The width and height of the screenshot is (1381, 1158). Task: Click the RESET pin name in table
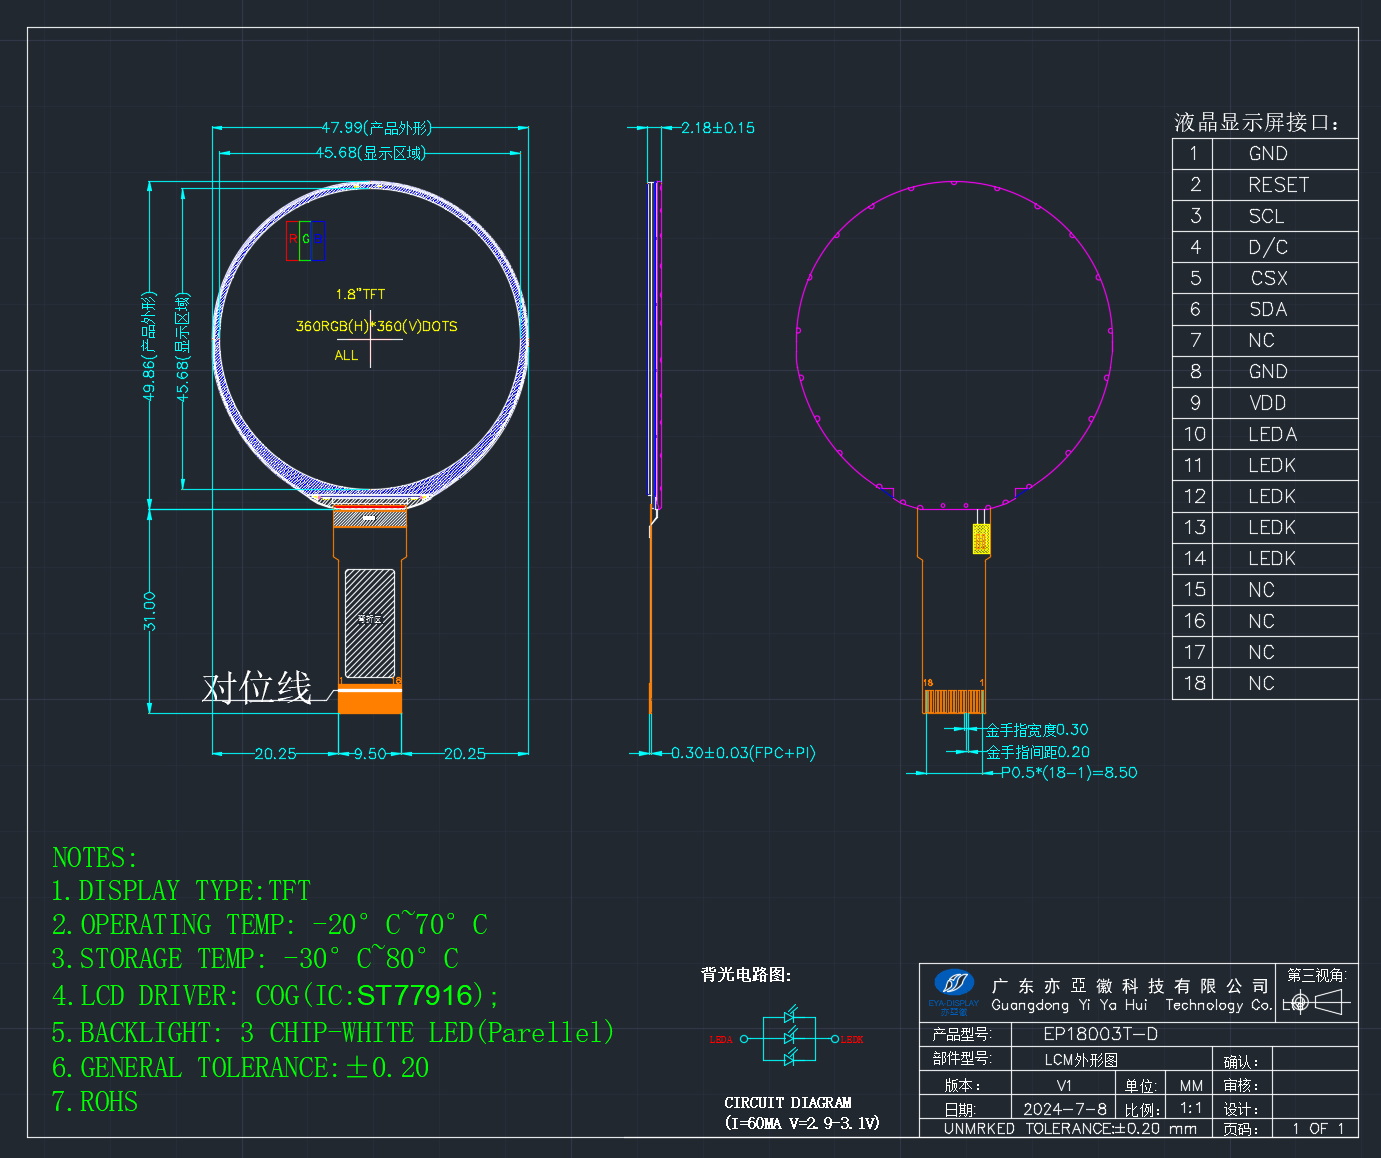(x=1278, y=185)
